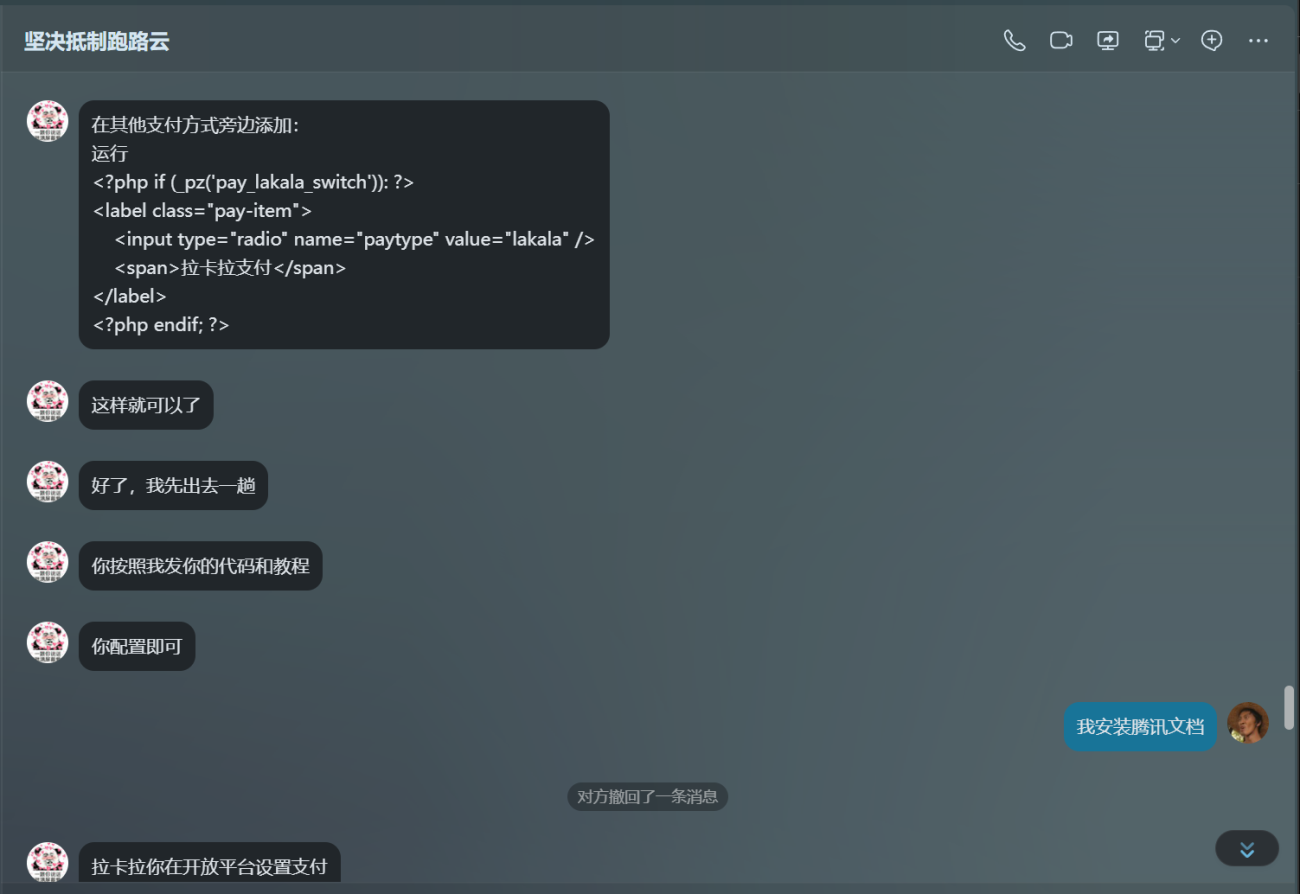
Task: Click the message 拉卡拉你在开放平台设置支付
Action: (x=209, y=865)
